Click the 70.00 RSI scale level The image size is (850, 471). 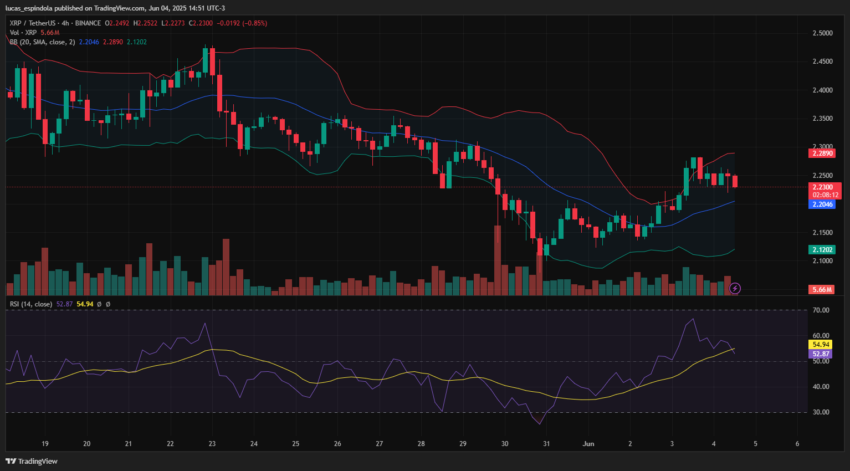click(821, 310)
